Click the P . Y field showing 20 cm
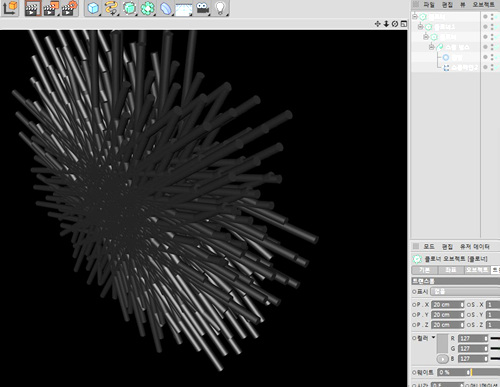The image size is (500, 387). pyautogui.click(x=448, y=315)
